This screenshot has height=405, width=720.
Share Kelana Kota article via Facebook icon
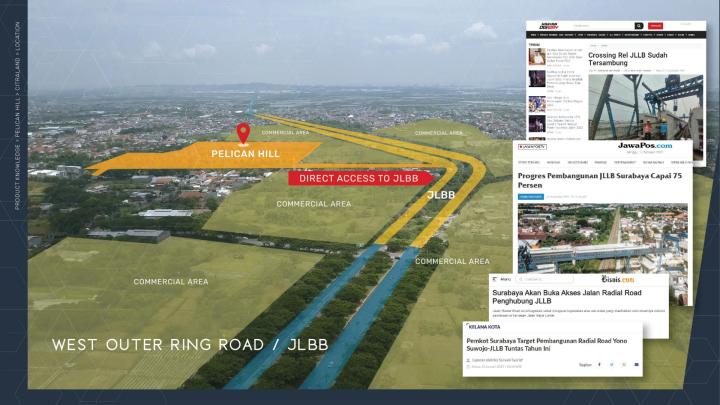(x=600, y=365)
